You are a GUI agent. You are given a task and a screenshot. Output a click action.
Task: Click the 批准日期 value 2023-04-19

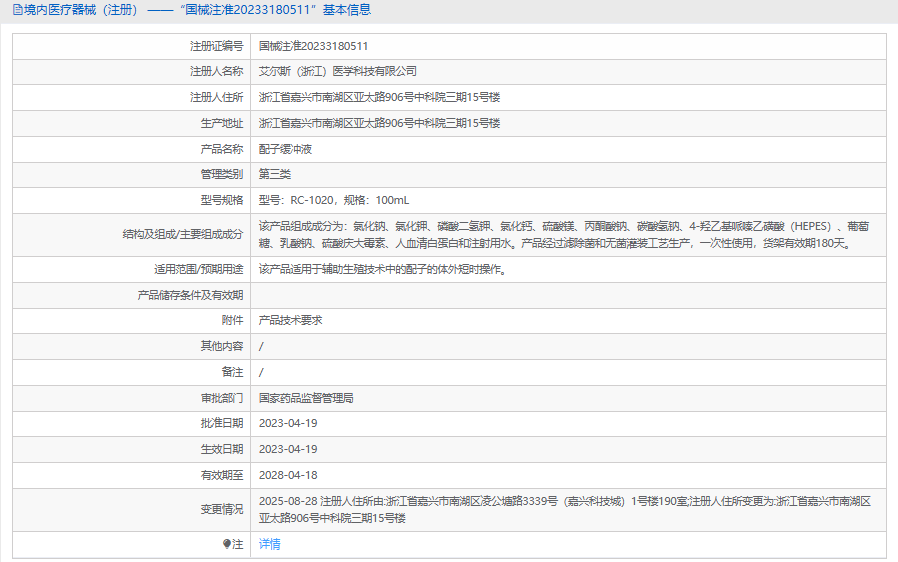pos(288,423)
